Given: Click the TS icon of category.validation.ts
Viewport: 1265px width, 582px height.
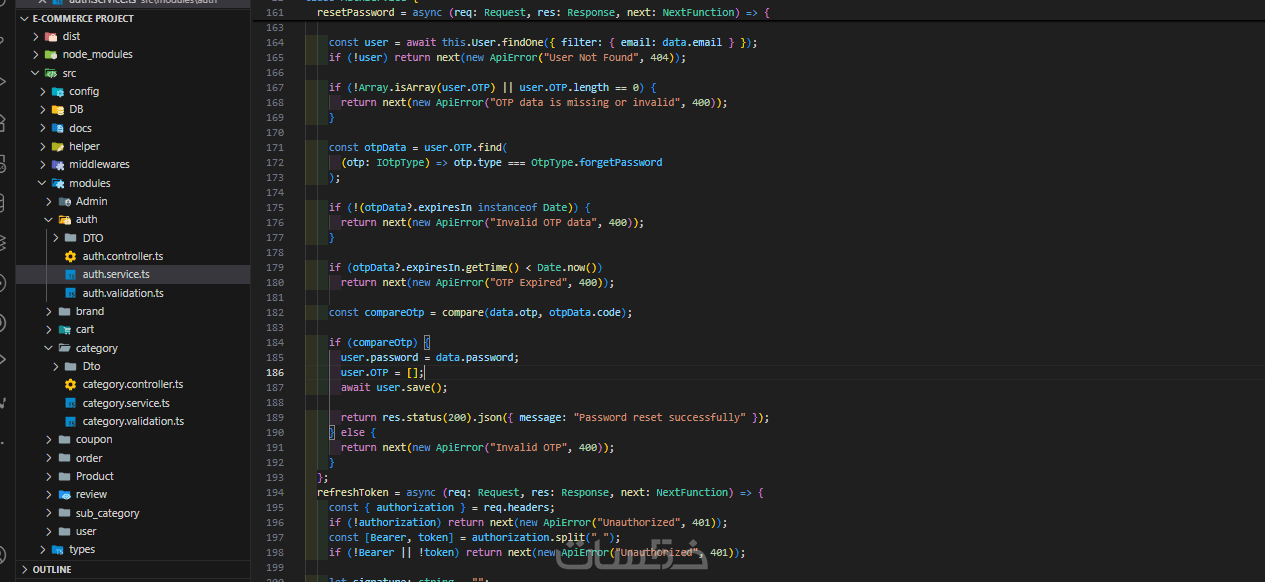Looking at the screenshot, I should tap(70, 421).
